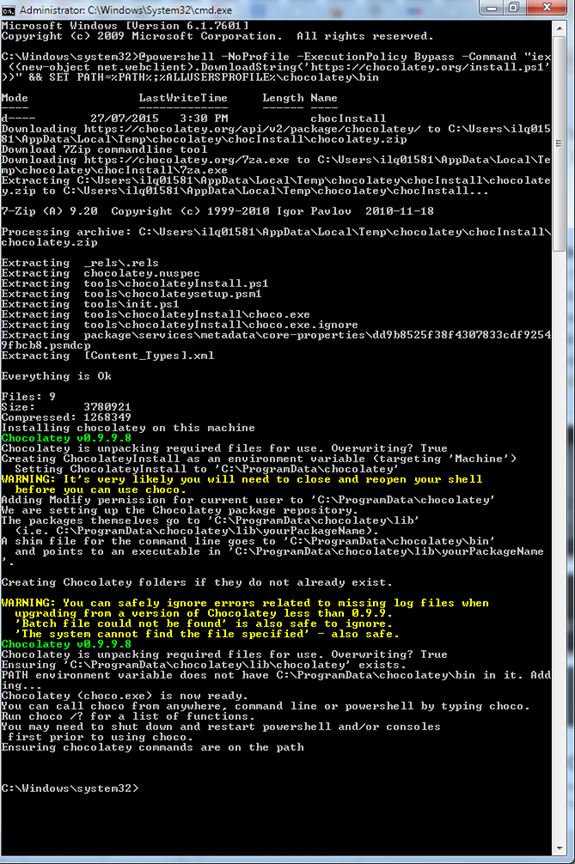
Task: Click 'Extracting tools\chocolateysetup.psm1' line
Action: click(x=132, y=294)
